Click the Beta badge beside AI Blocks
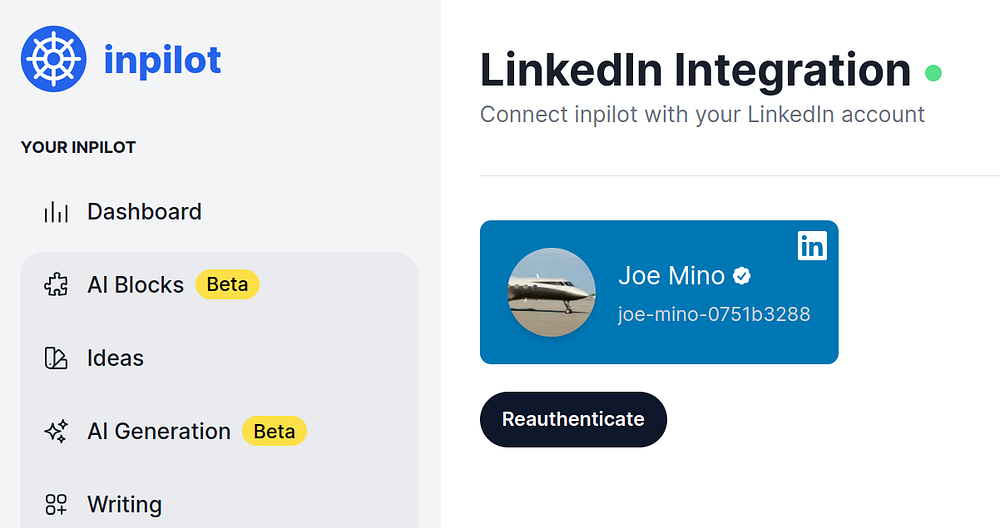Viewport: 1000px width, 528px height. click(x=227, y=285)
